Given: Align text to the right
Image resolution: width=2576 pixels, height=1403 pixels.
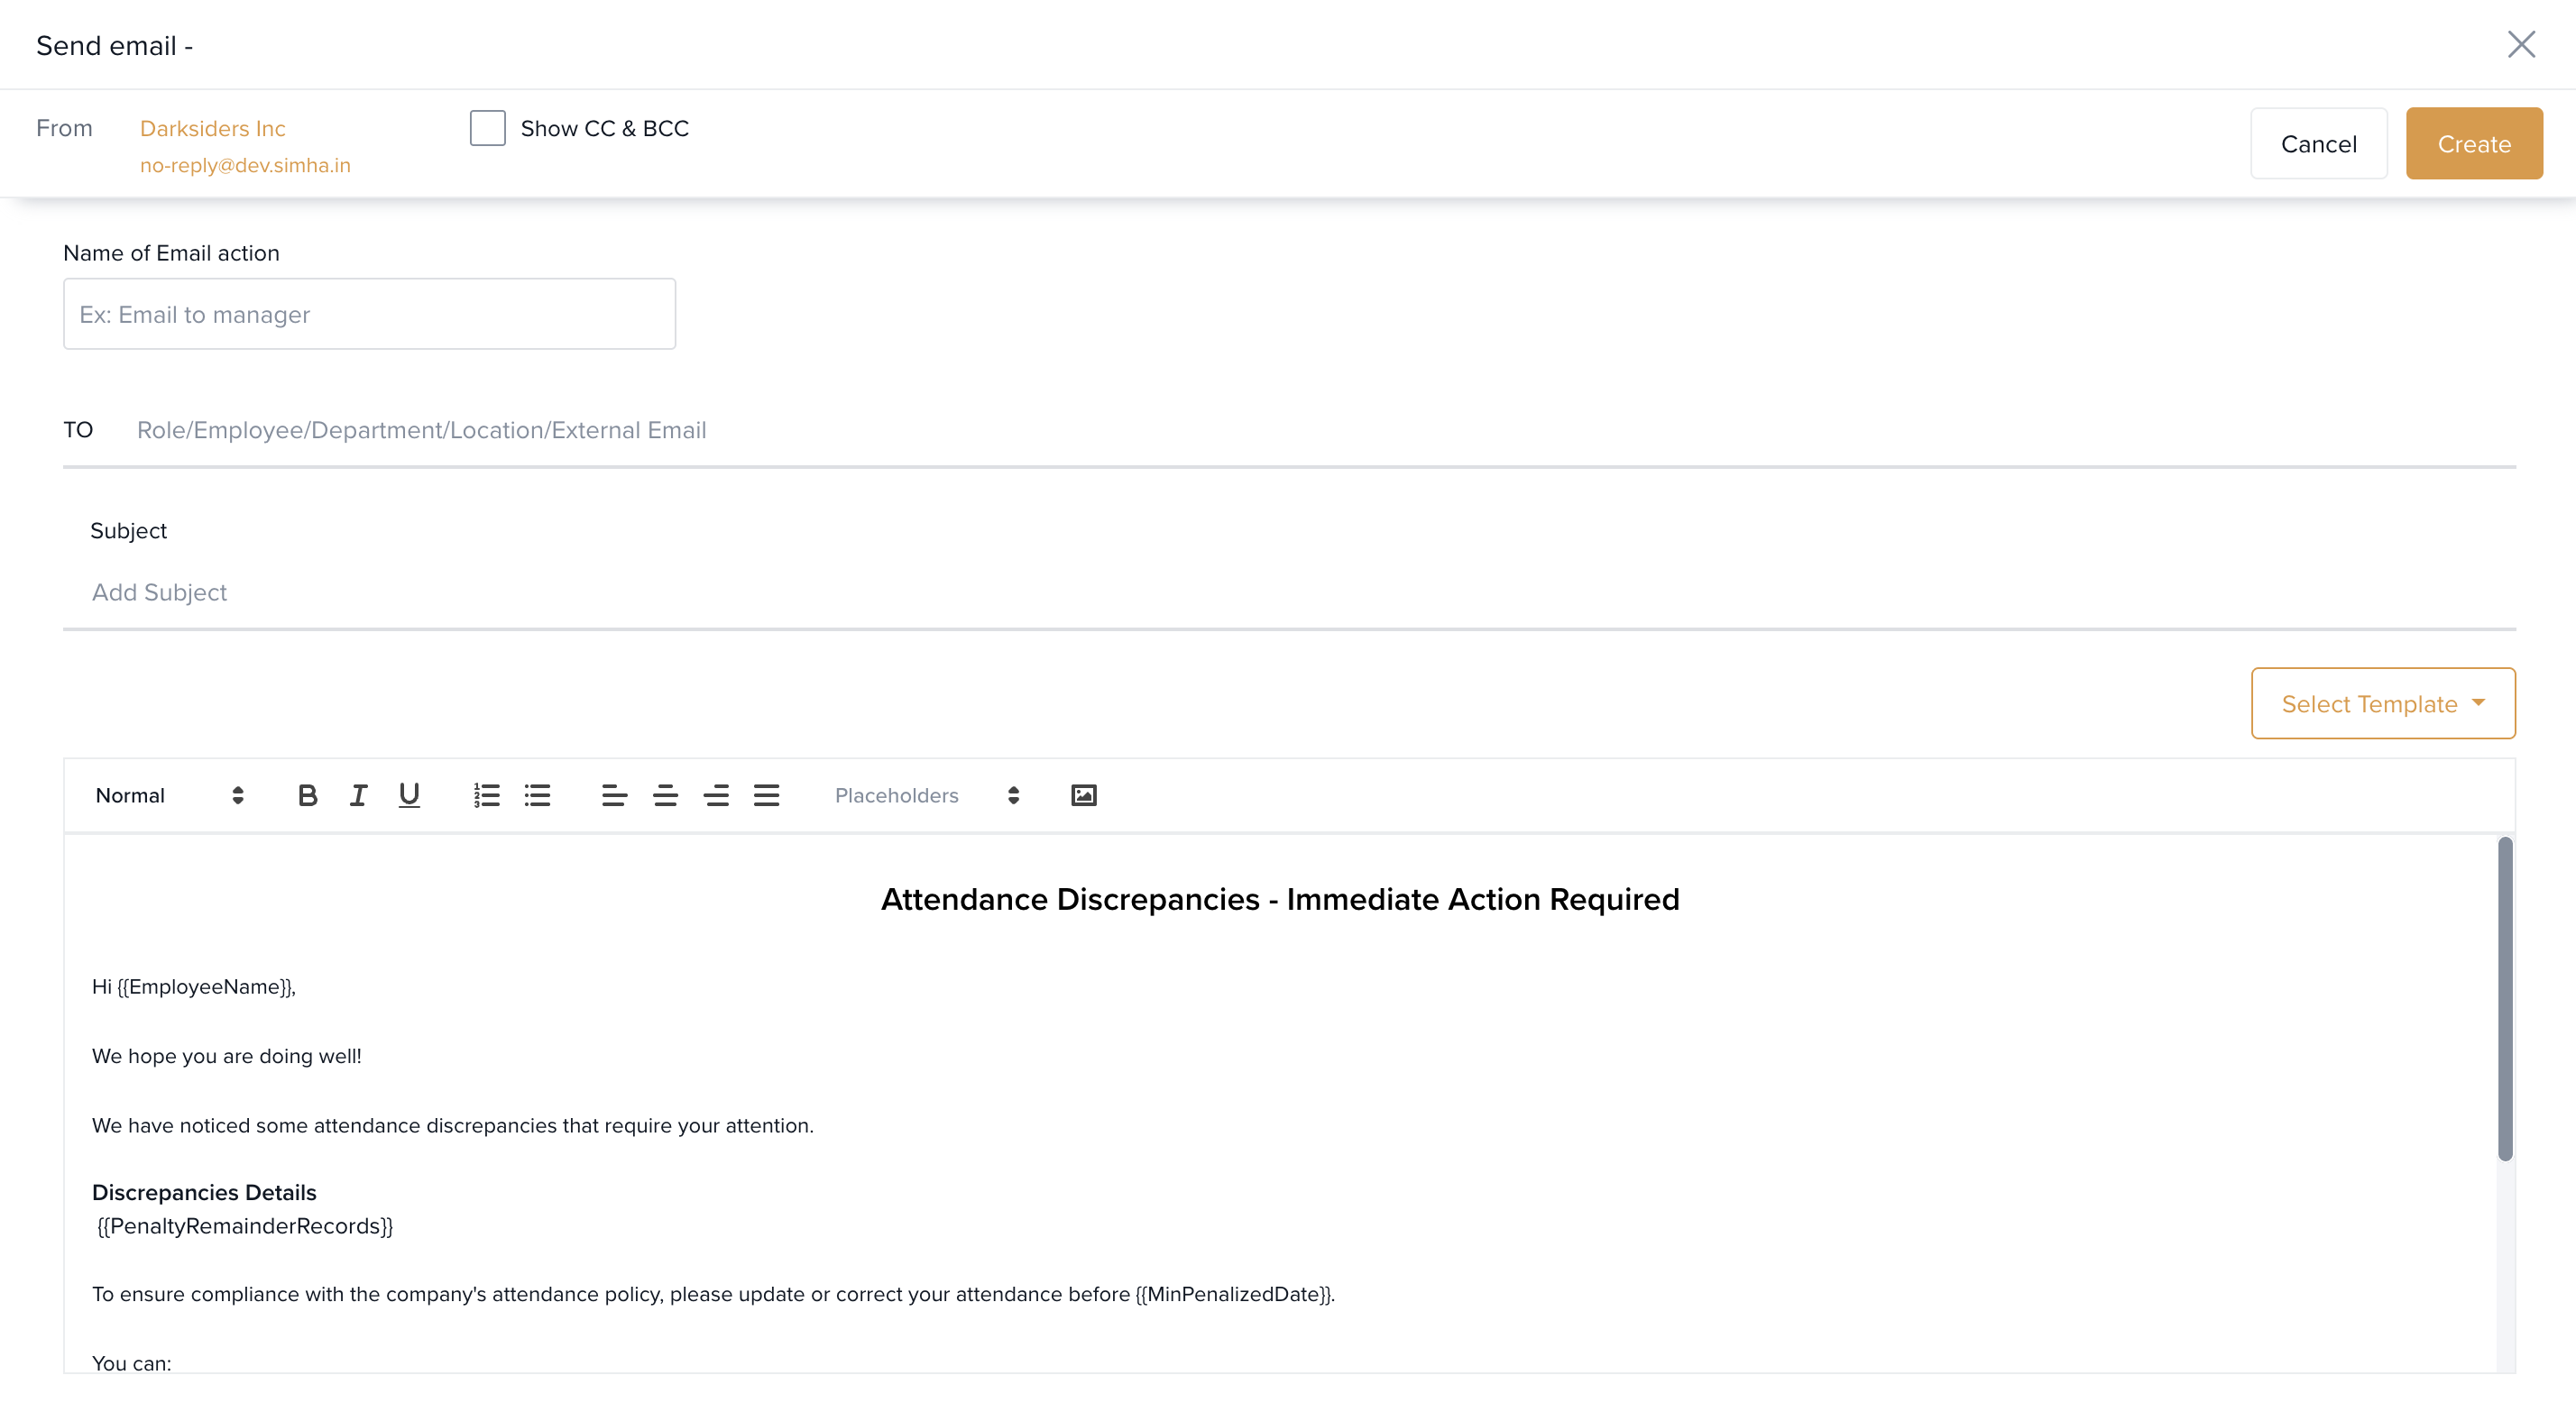Looking at the screenshot, I should 716,795.
